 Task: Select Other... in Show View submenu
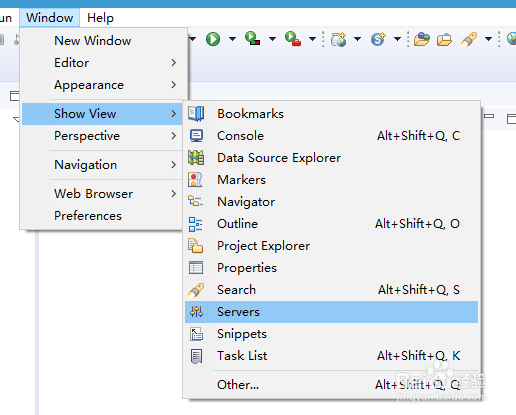331,385
